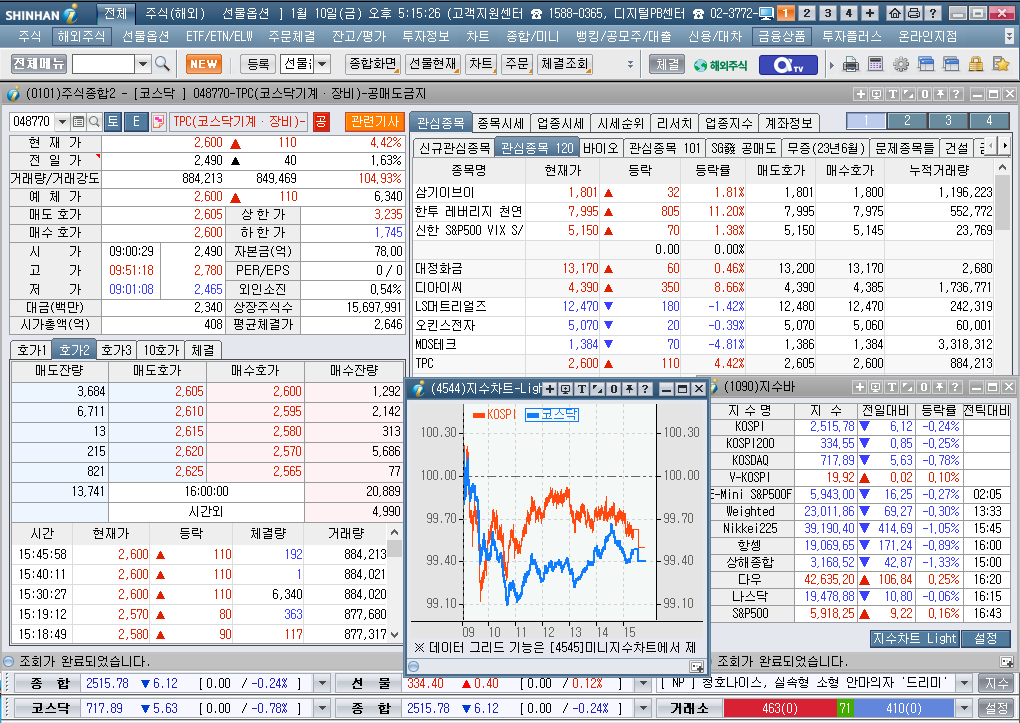The image size is (1020, 723).
Task: Click the monitor icon before screen numbers
Action: [766, 13]
